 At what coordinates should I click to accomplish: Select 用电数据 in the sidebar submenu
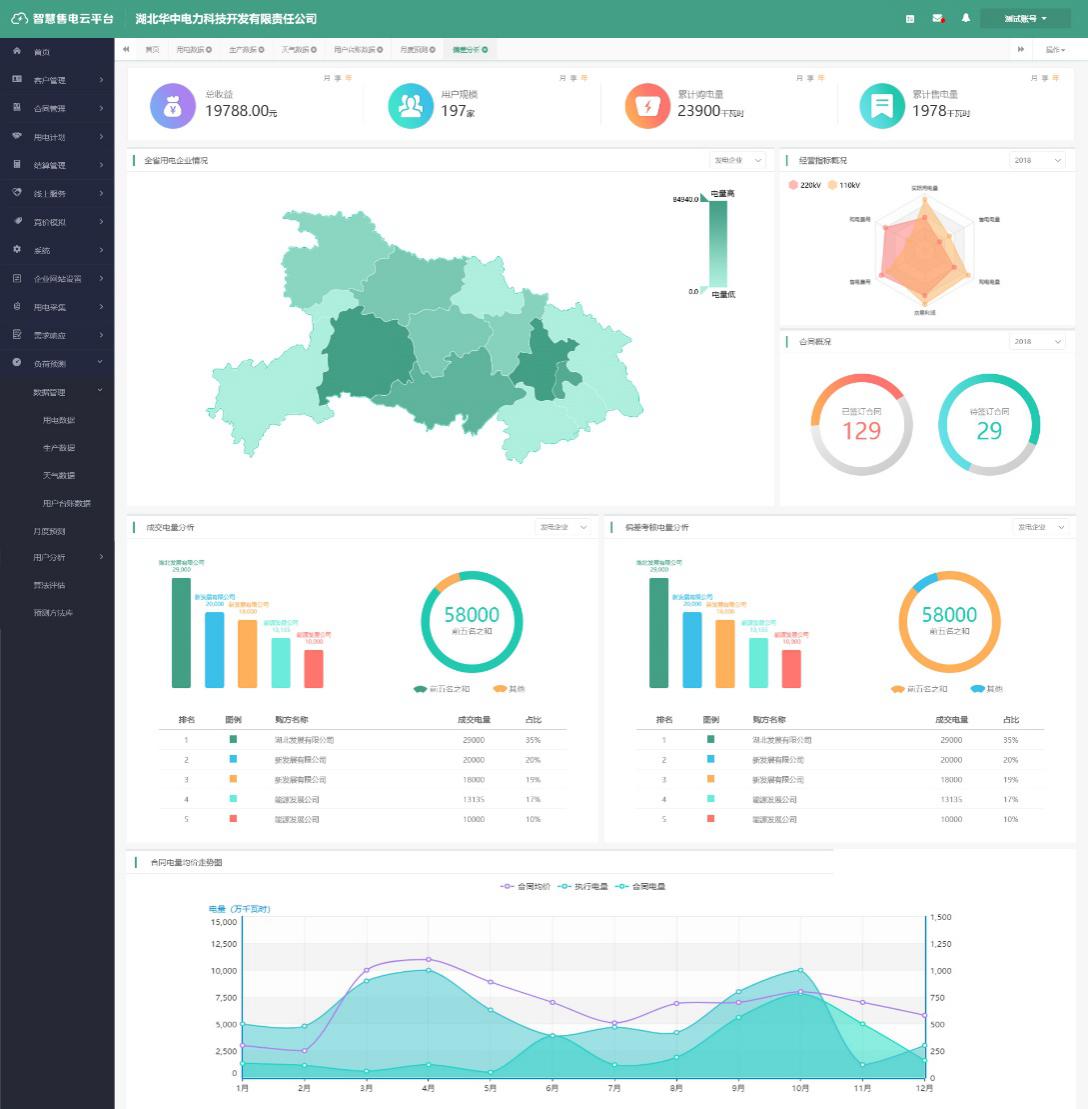tap(59, 420)
